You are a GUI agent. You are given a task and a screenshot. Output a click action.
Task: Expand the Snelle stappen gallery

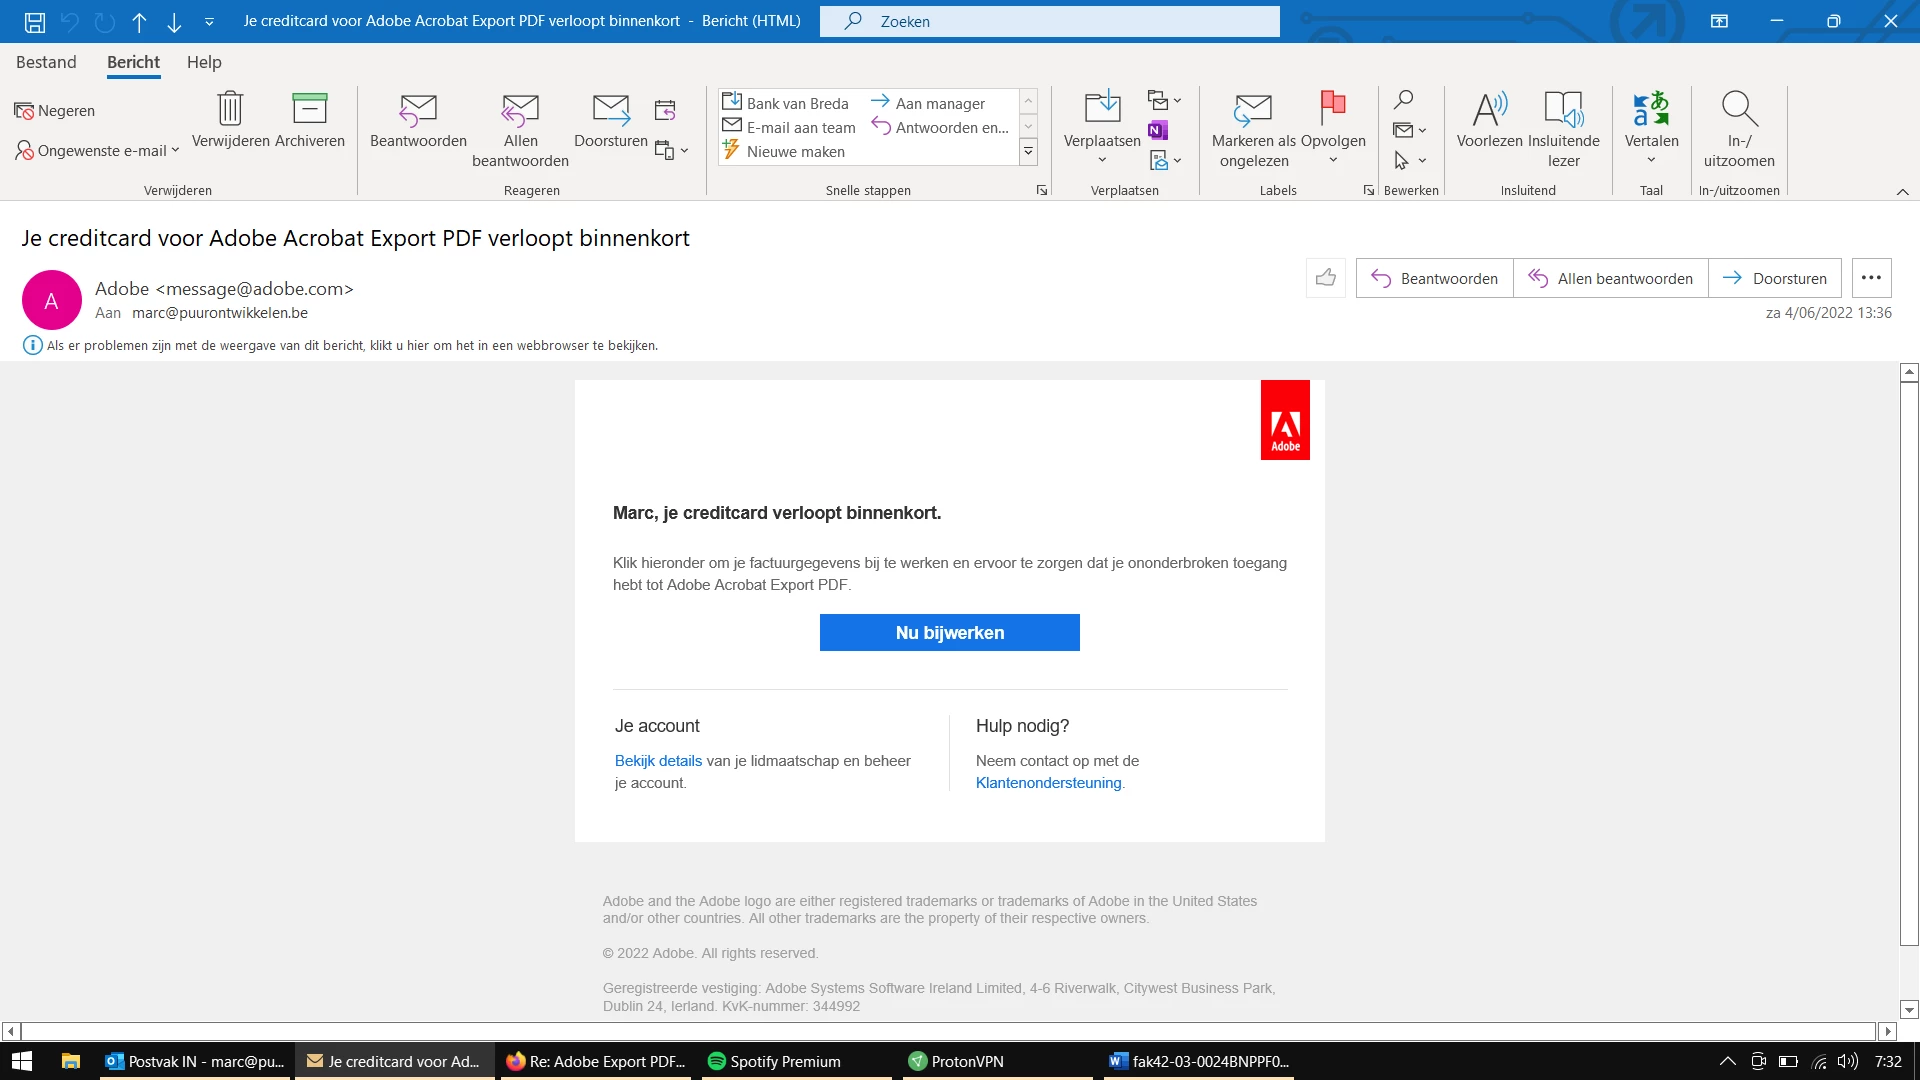pyautogui.click(x=1028, y=152)
